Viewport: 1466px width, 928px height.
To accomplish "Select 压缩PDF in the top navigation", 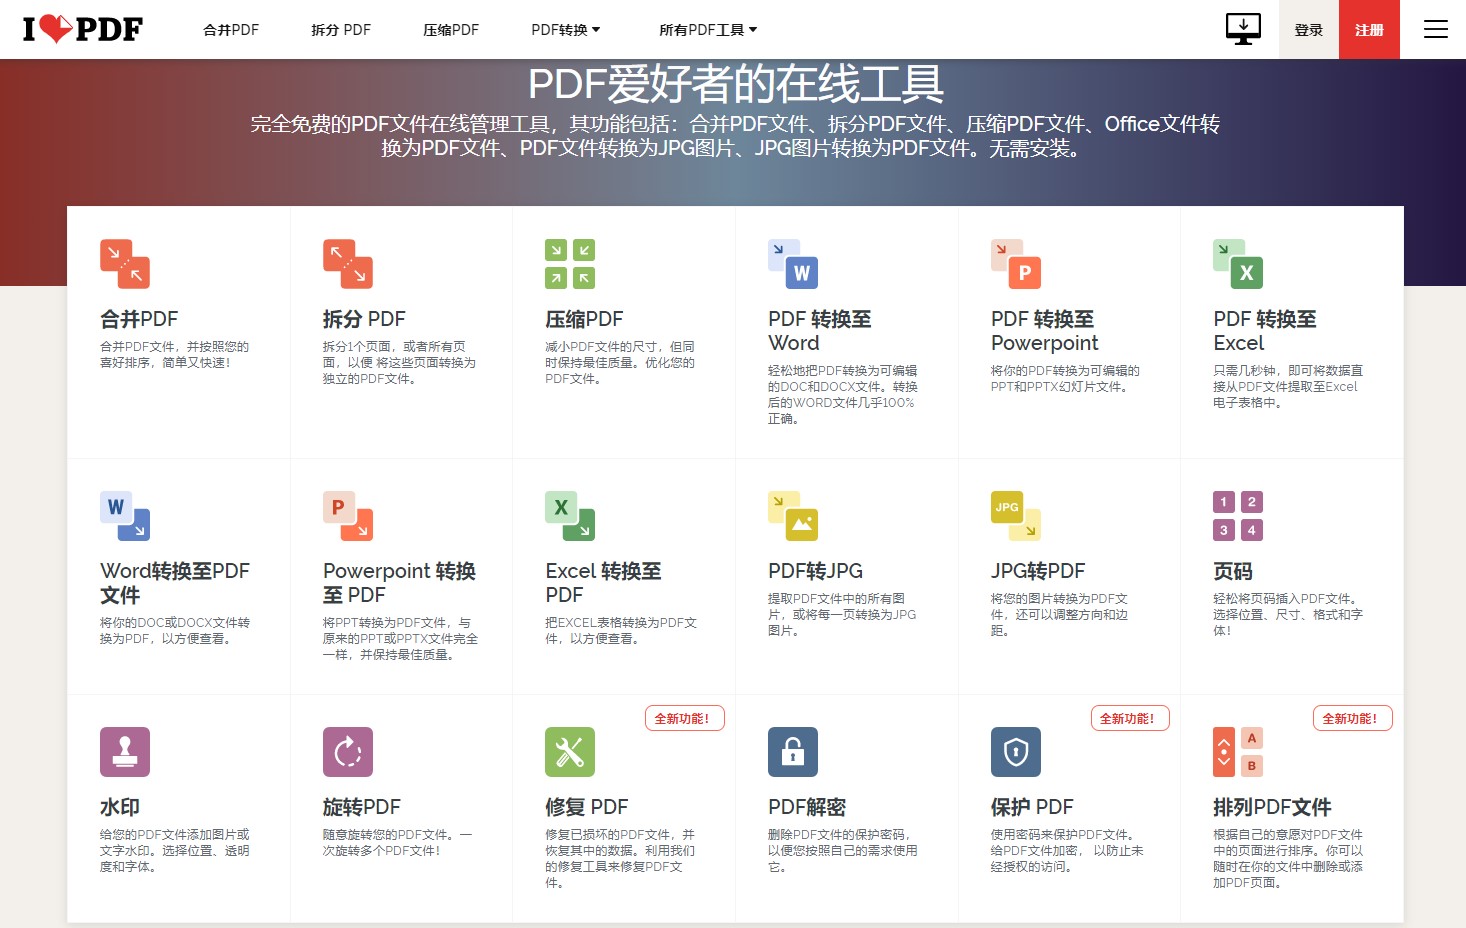I will [x=451, y=30].
